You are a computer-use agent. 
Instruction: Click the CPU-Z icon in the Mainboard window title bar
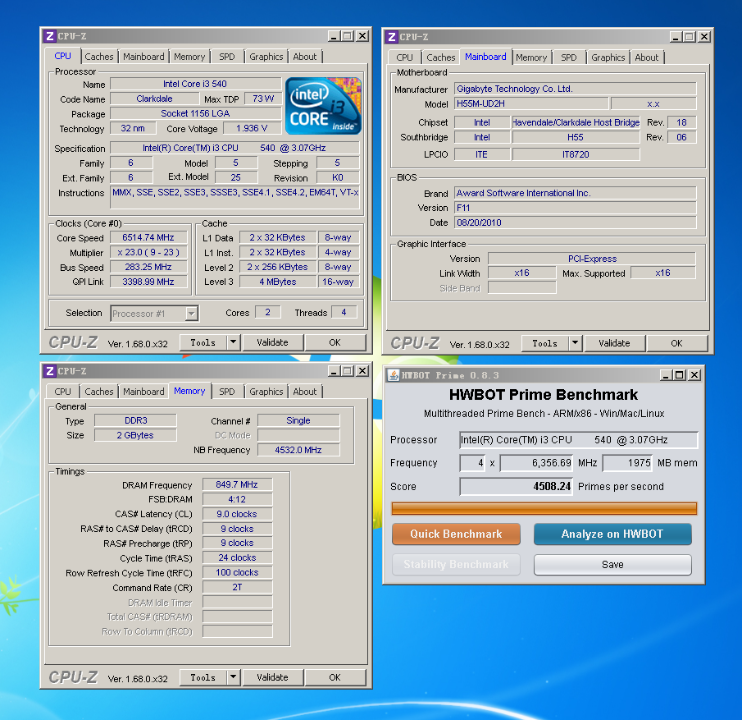click(391, 37)
